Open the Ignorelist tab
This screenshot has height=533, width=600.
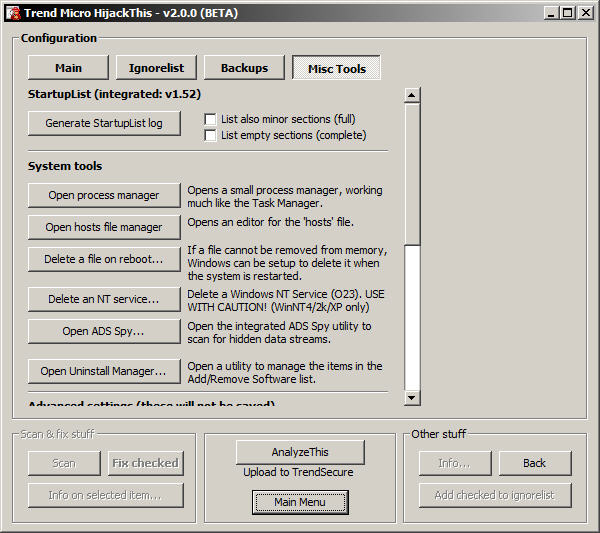click(156, 68)
